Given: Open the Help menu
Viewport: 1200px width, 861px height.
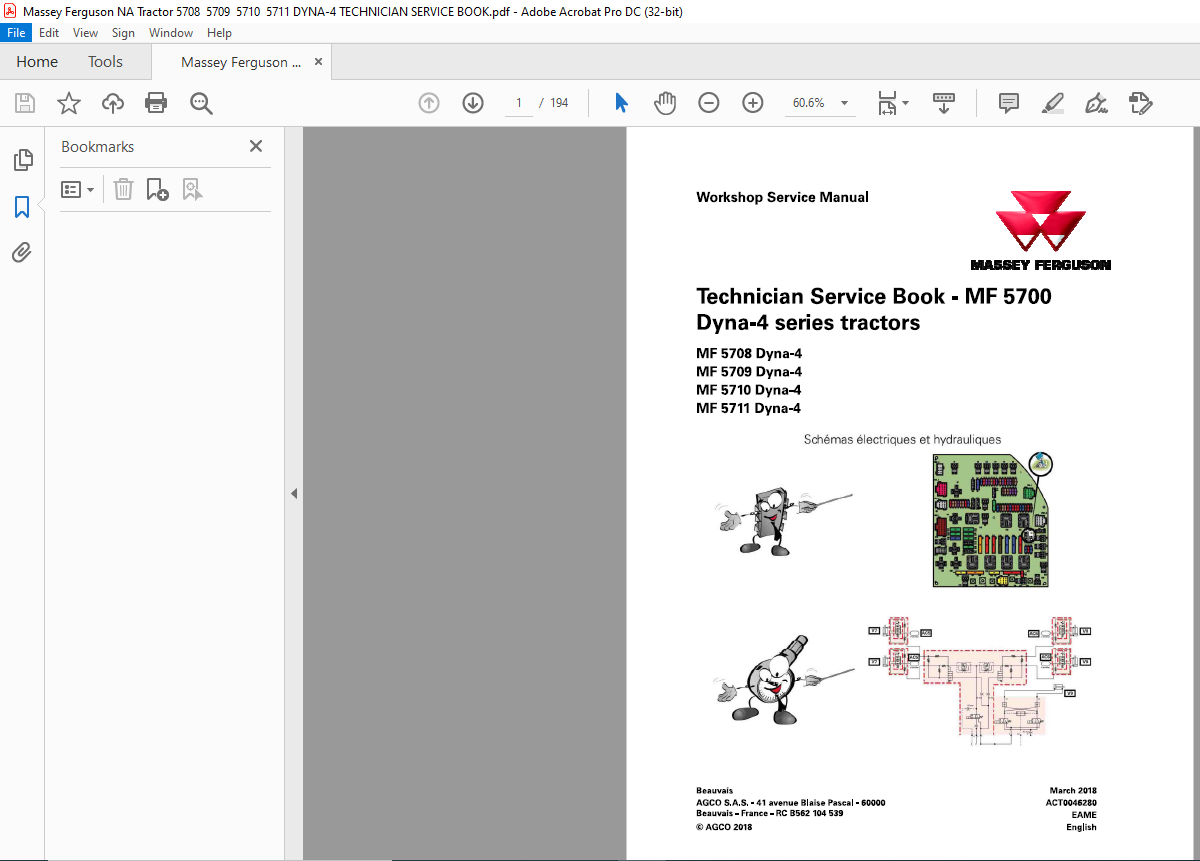Looking at the screenshot, I should tap(219, 33).
